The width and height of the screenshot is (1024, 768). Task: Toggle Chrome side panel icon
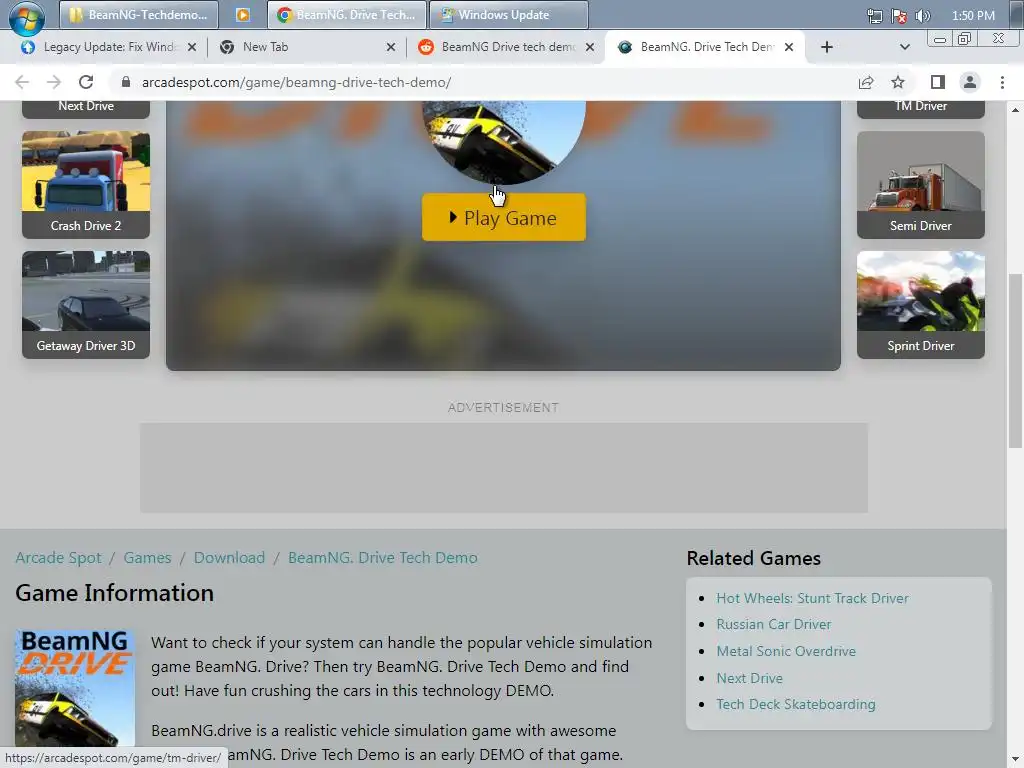click(938, 82)
